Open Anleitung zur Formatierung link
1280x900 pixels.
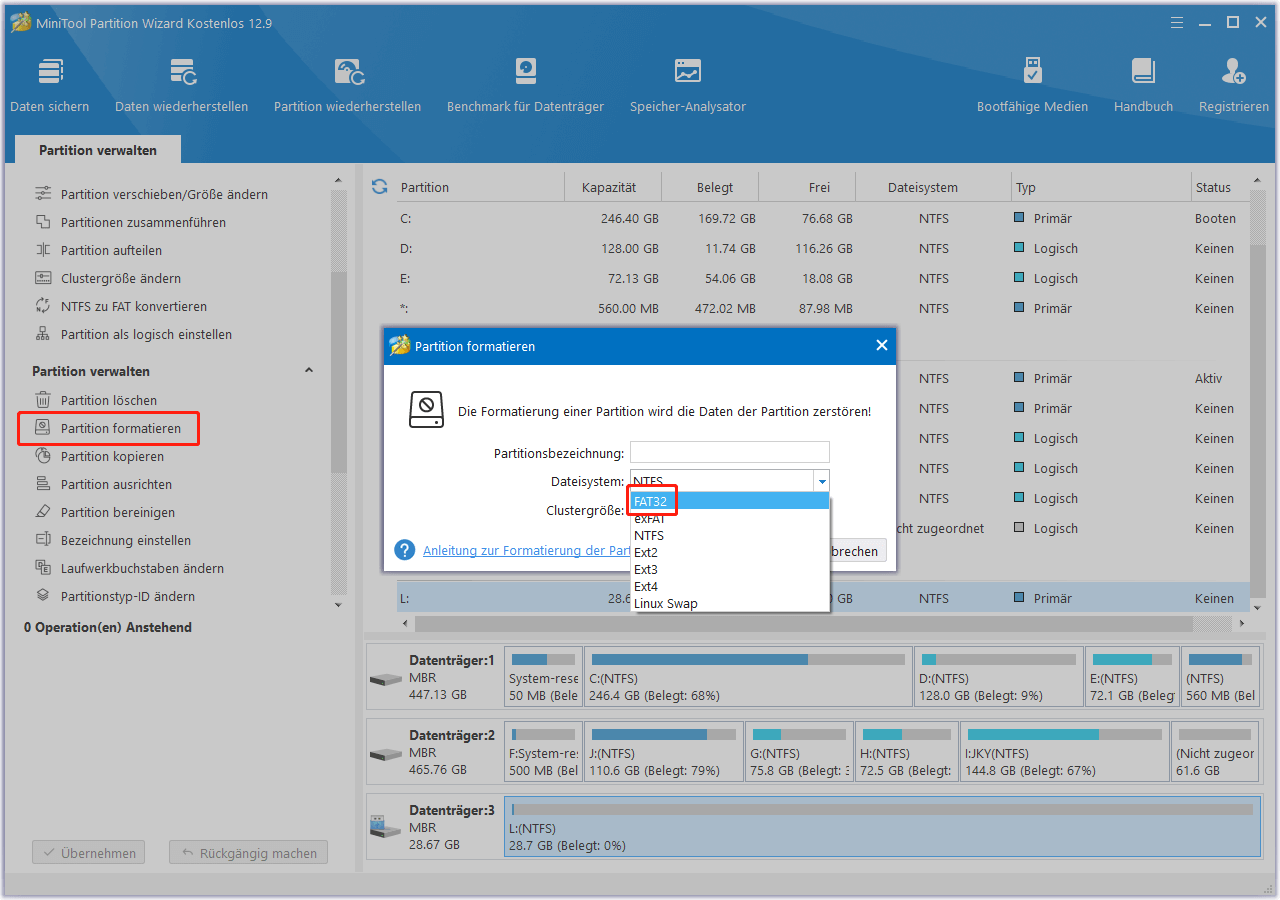527,551
